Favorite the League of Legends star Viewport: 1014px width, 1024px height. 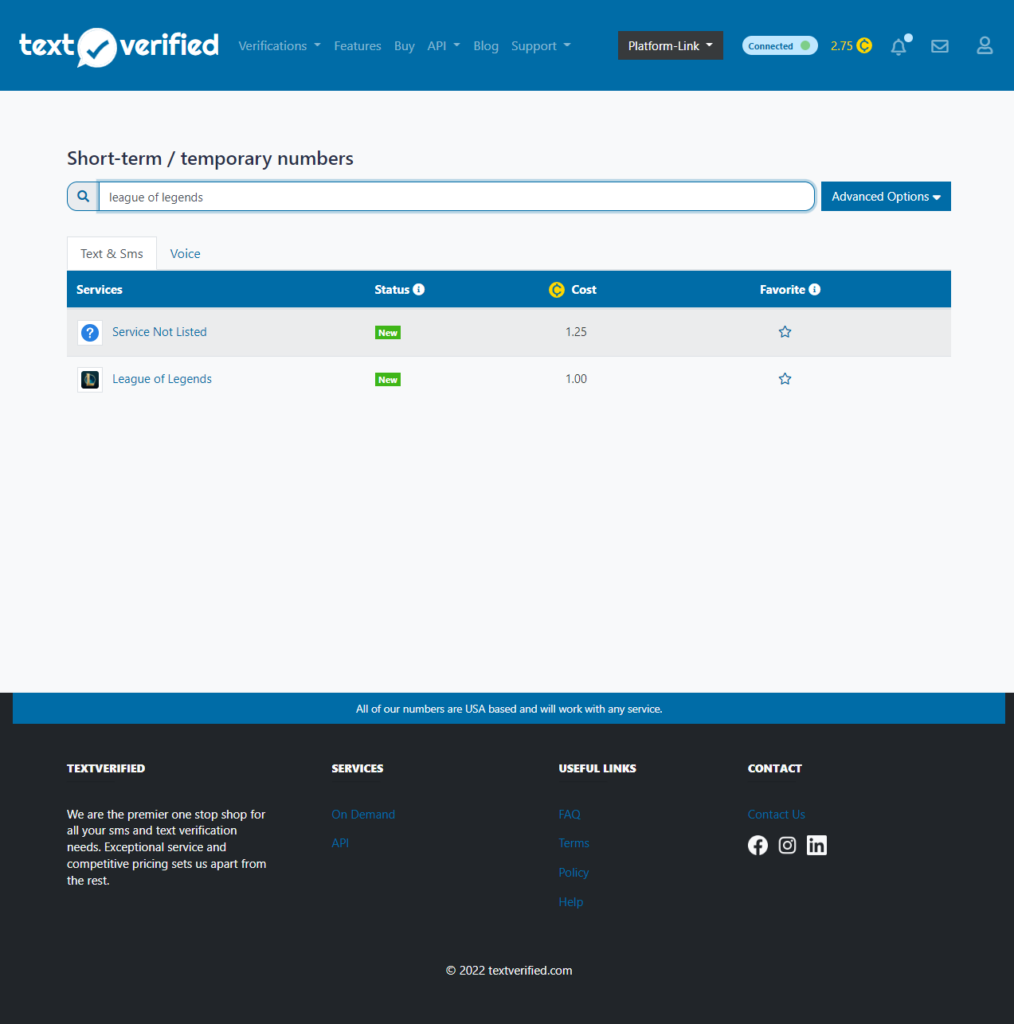click(785, 379)
